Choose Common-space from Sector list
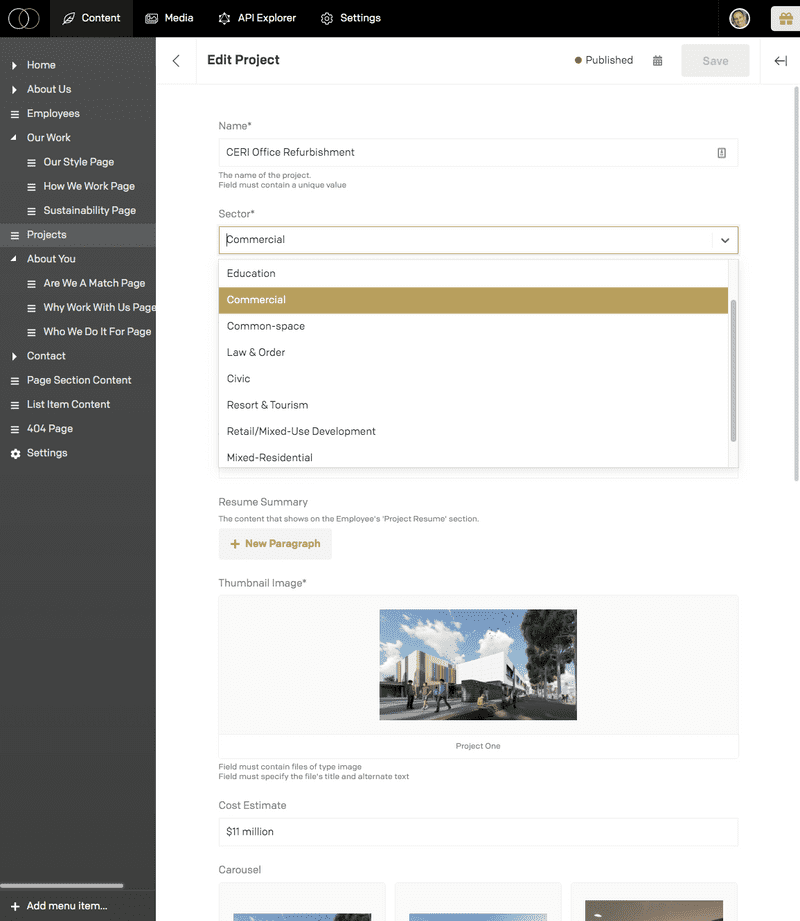The width and height of the screenshot is (800, 921). coord(473,326)
